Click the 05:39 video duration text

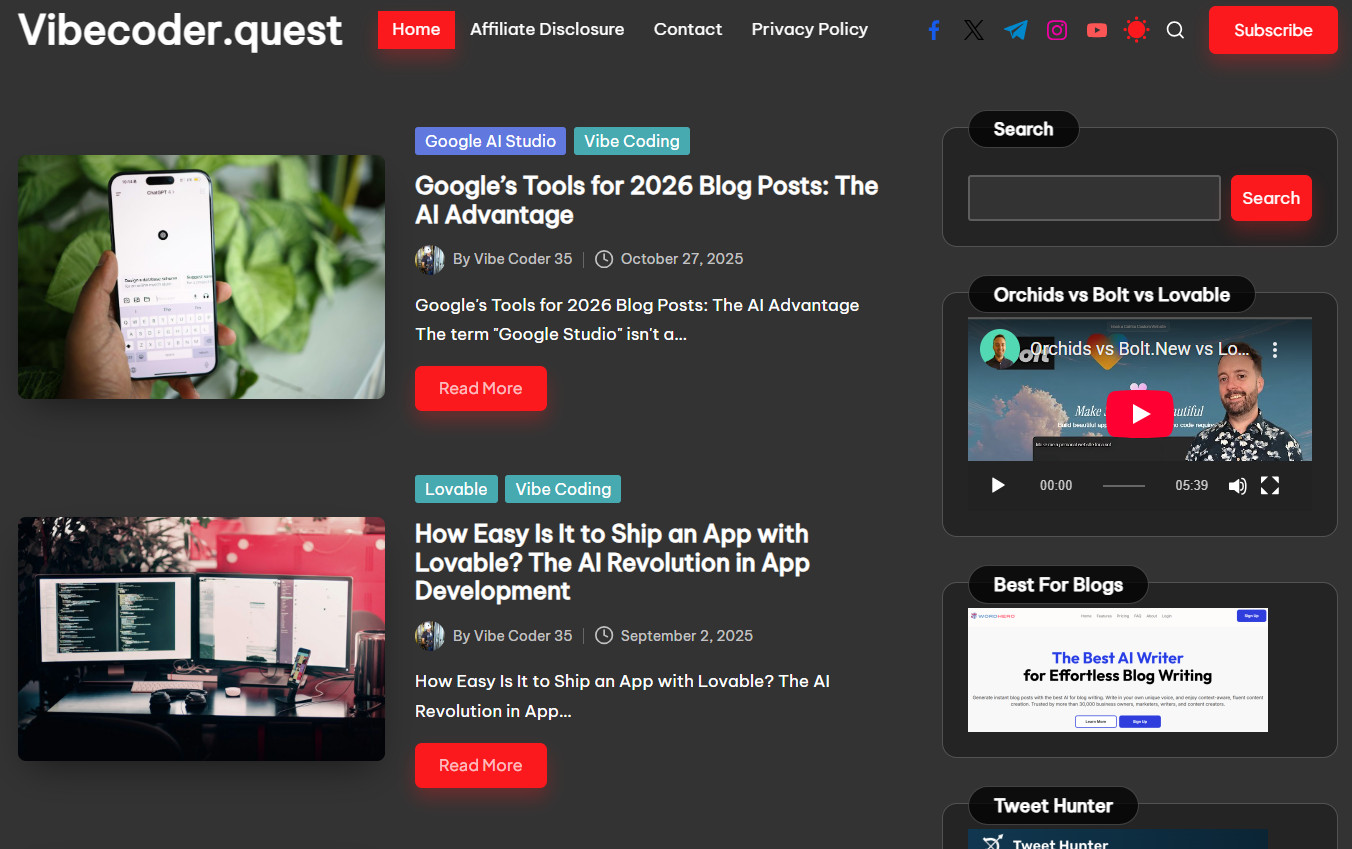tap(1192, 486)
